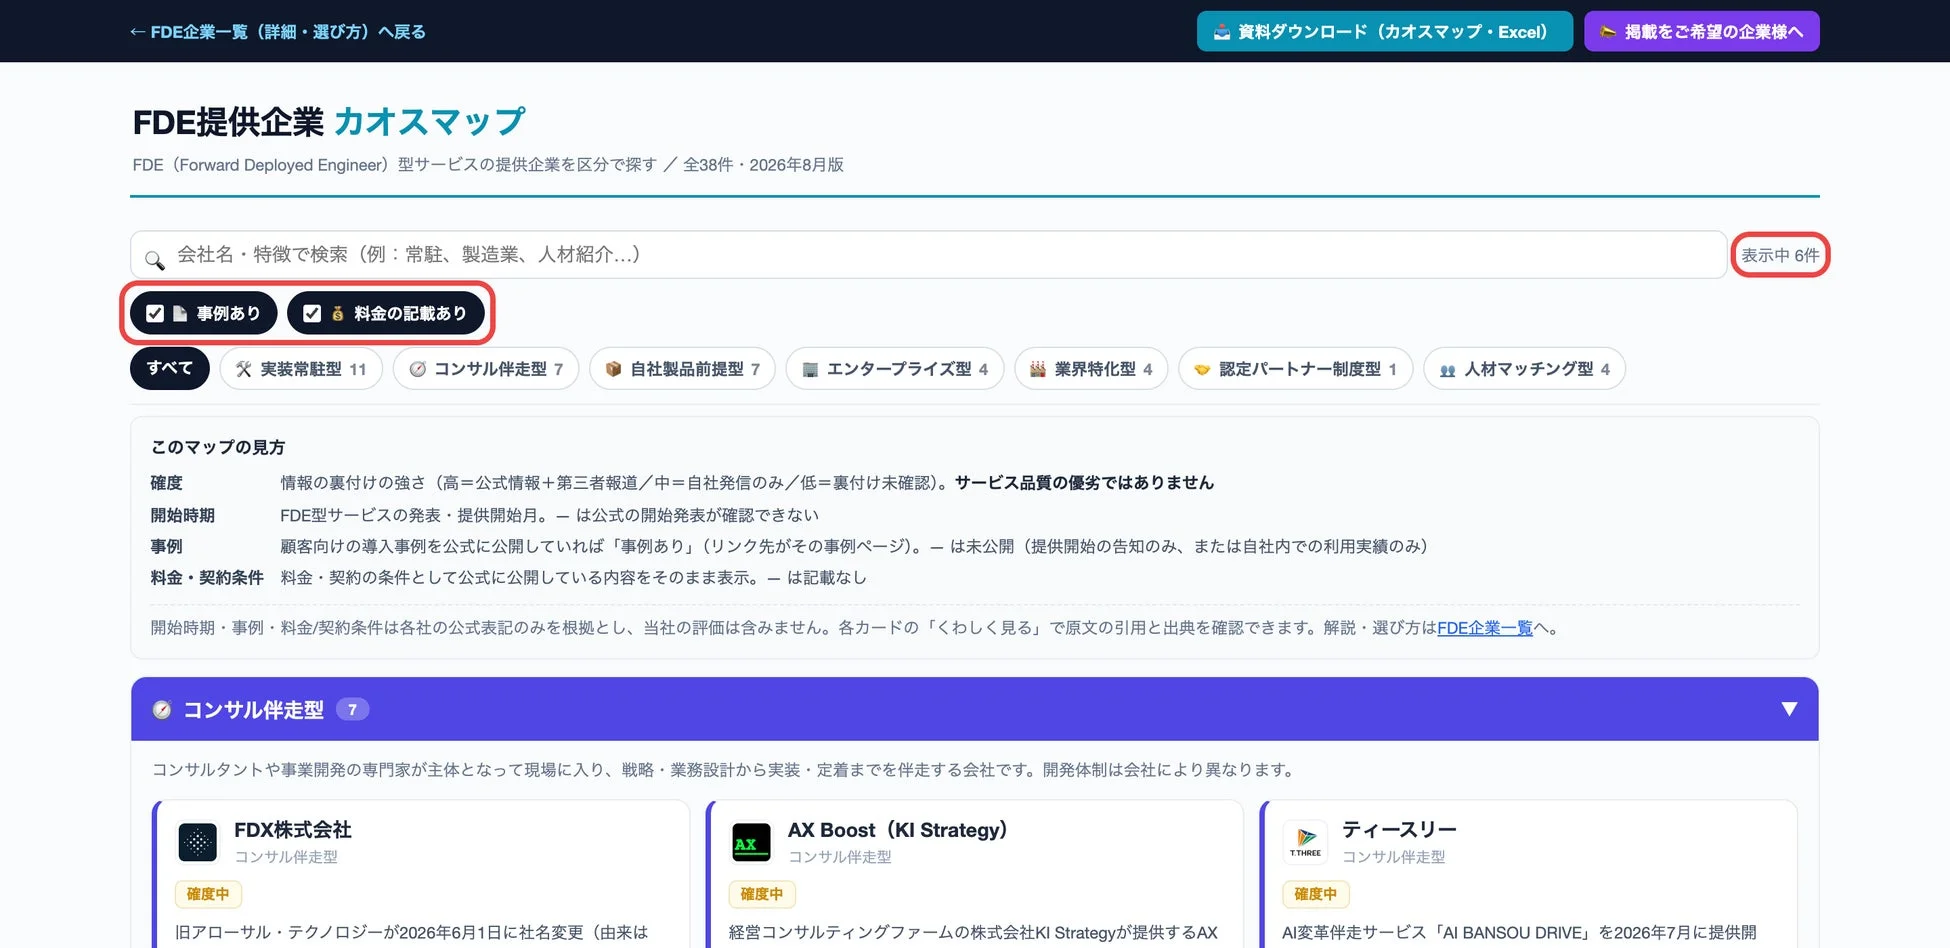Select the エンタープライズ型 filter tab

point(895,369)
